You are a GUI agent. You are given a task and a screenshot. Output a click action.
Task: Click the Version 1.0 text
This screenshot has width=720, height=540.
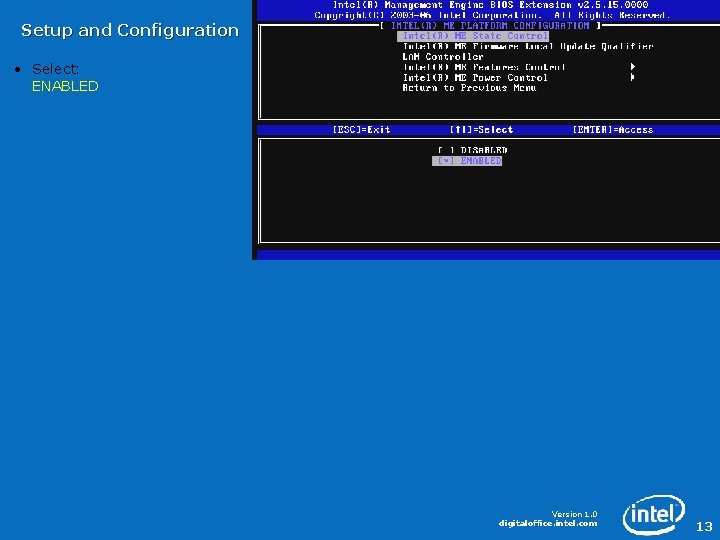coord(574,514)
